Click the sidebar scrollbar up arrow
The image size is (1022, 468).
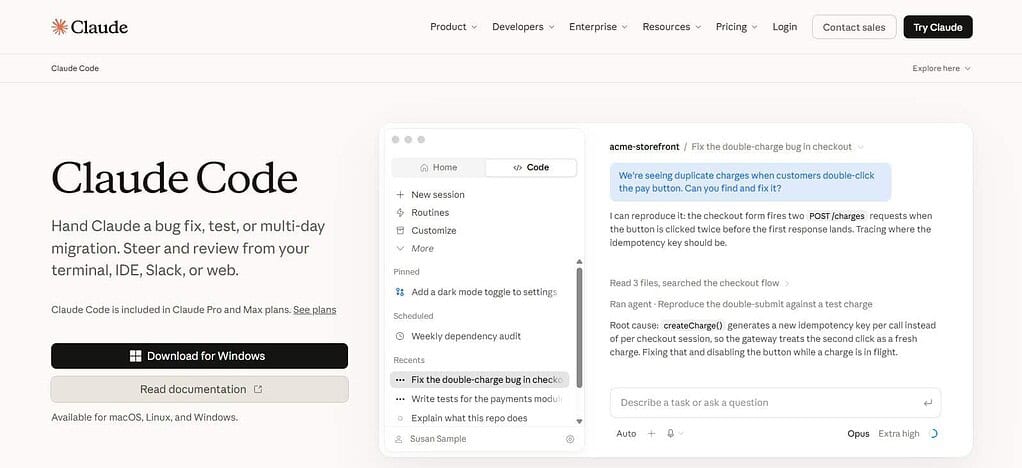579,262
